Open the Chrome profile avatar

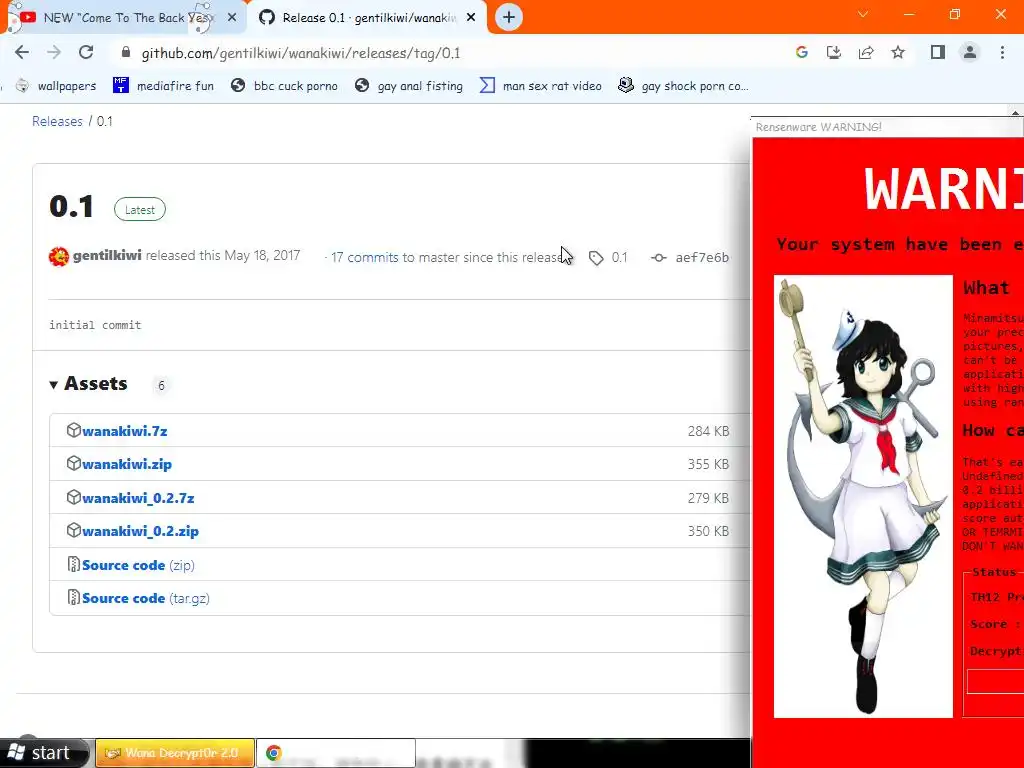(970, 53)
